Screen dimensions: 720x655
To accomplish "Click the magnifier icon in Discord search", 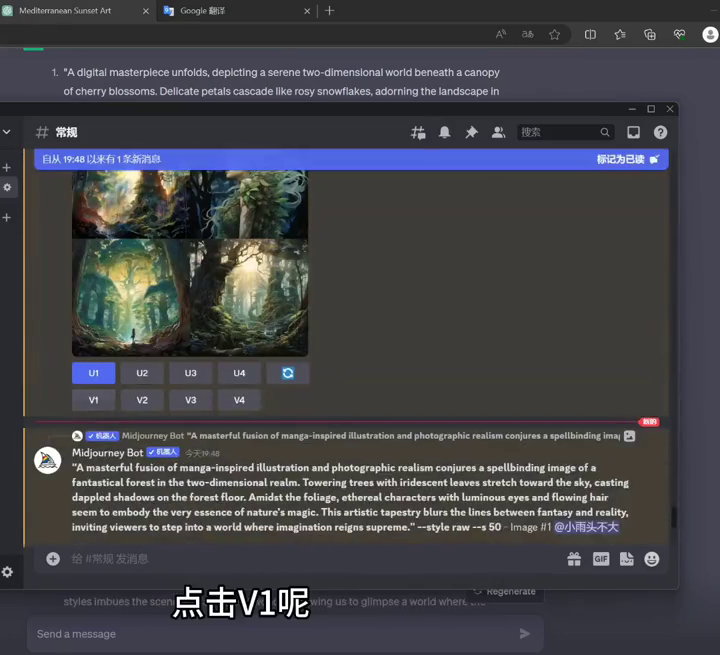I will point(605,132).
